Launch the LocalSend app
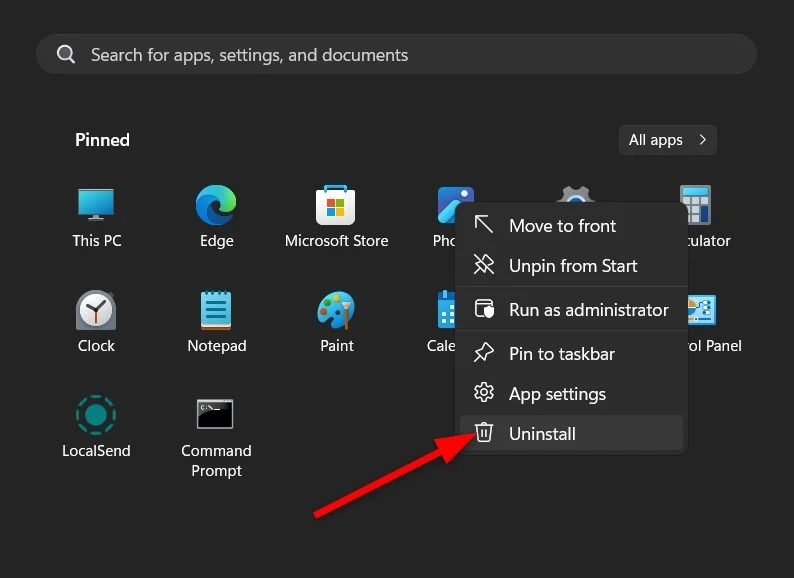 pos(97,416)
